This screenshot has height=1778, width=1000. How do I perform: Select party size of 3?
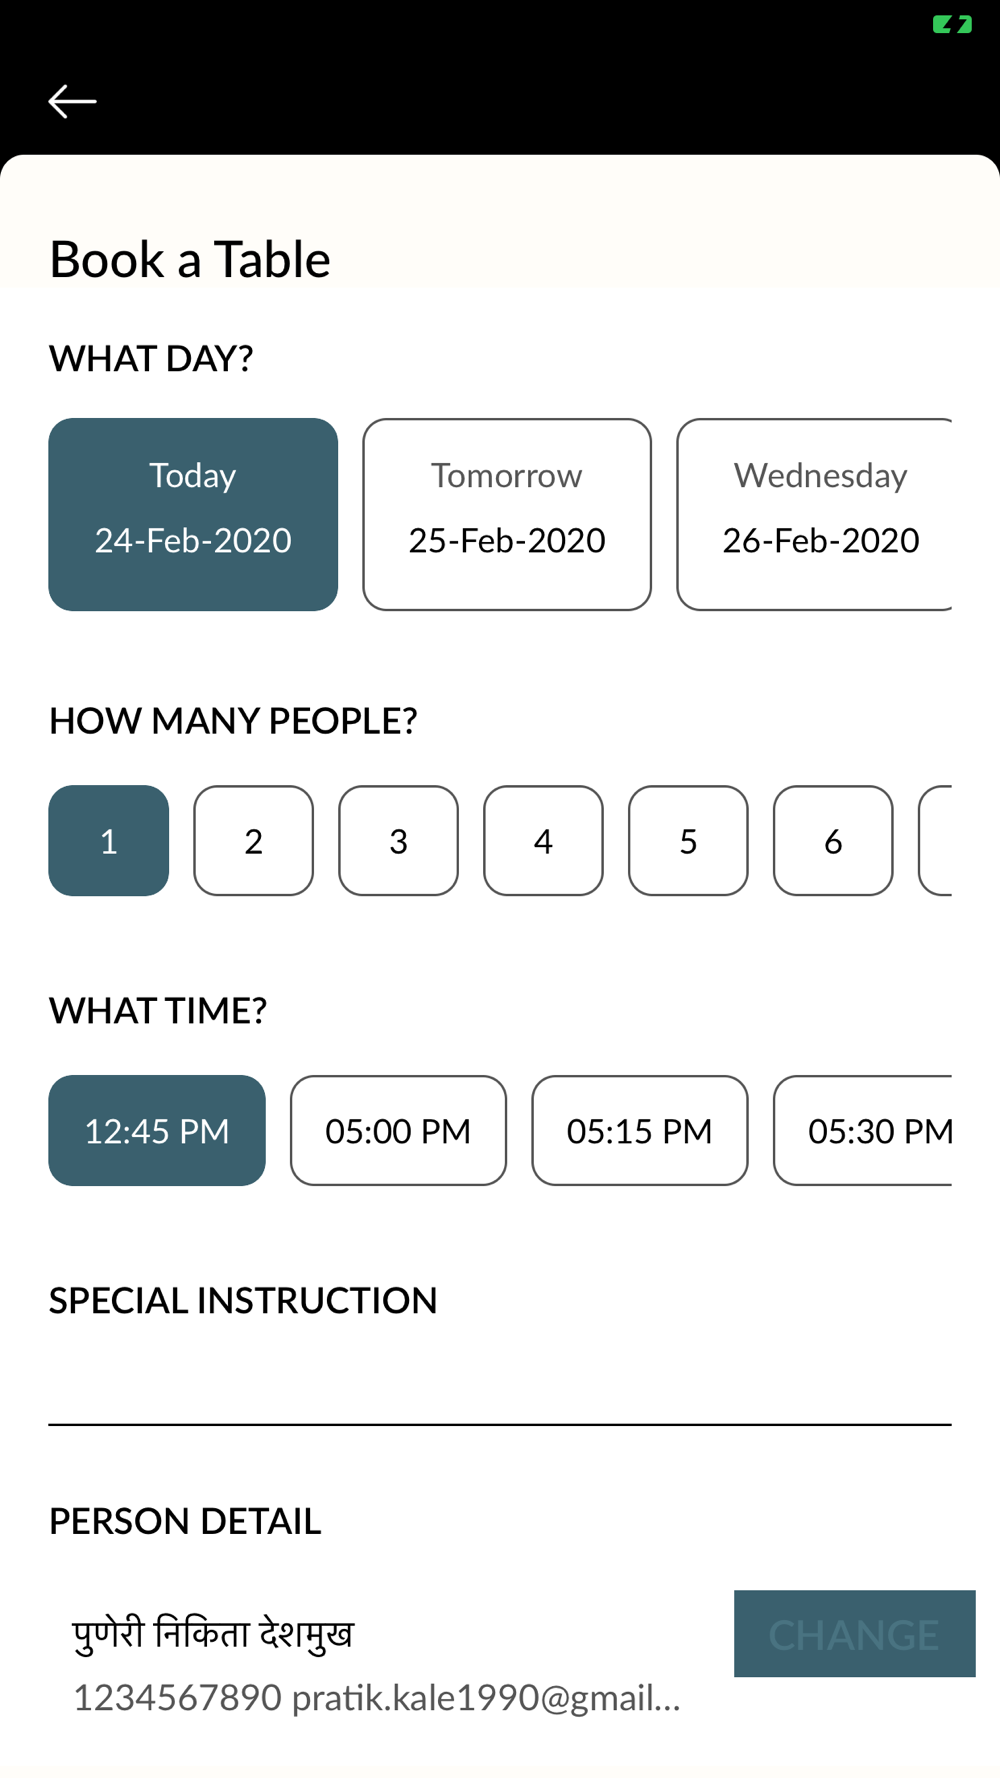point(398,840)
